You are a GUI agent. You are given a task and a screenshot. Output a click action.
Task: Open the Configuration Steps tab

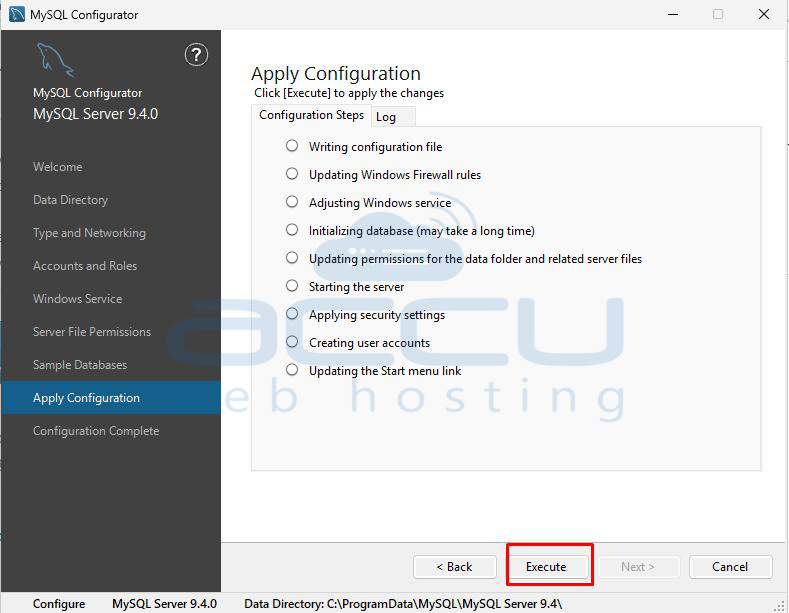(x=311, y=115)
